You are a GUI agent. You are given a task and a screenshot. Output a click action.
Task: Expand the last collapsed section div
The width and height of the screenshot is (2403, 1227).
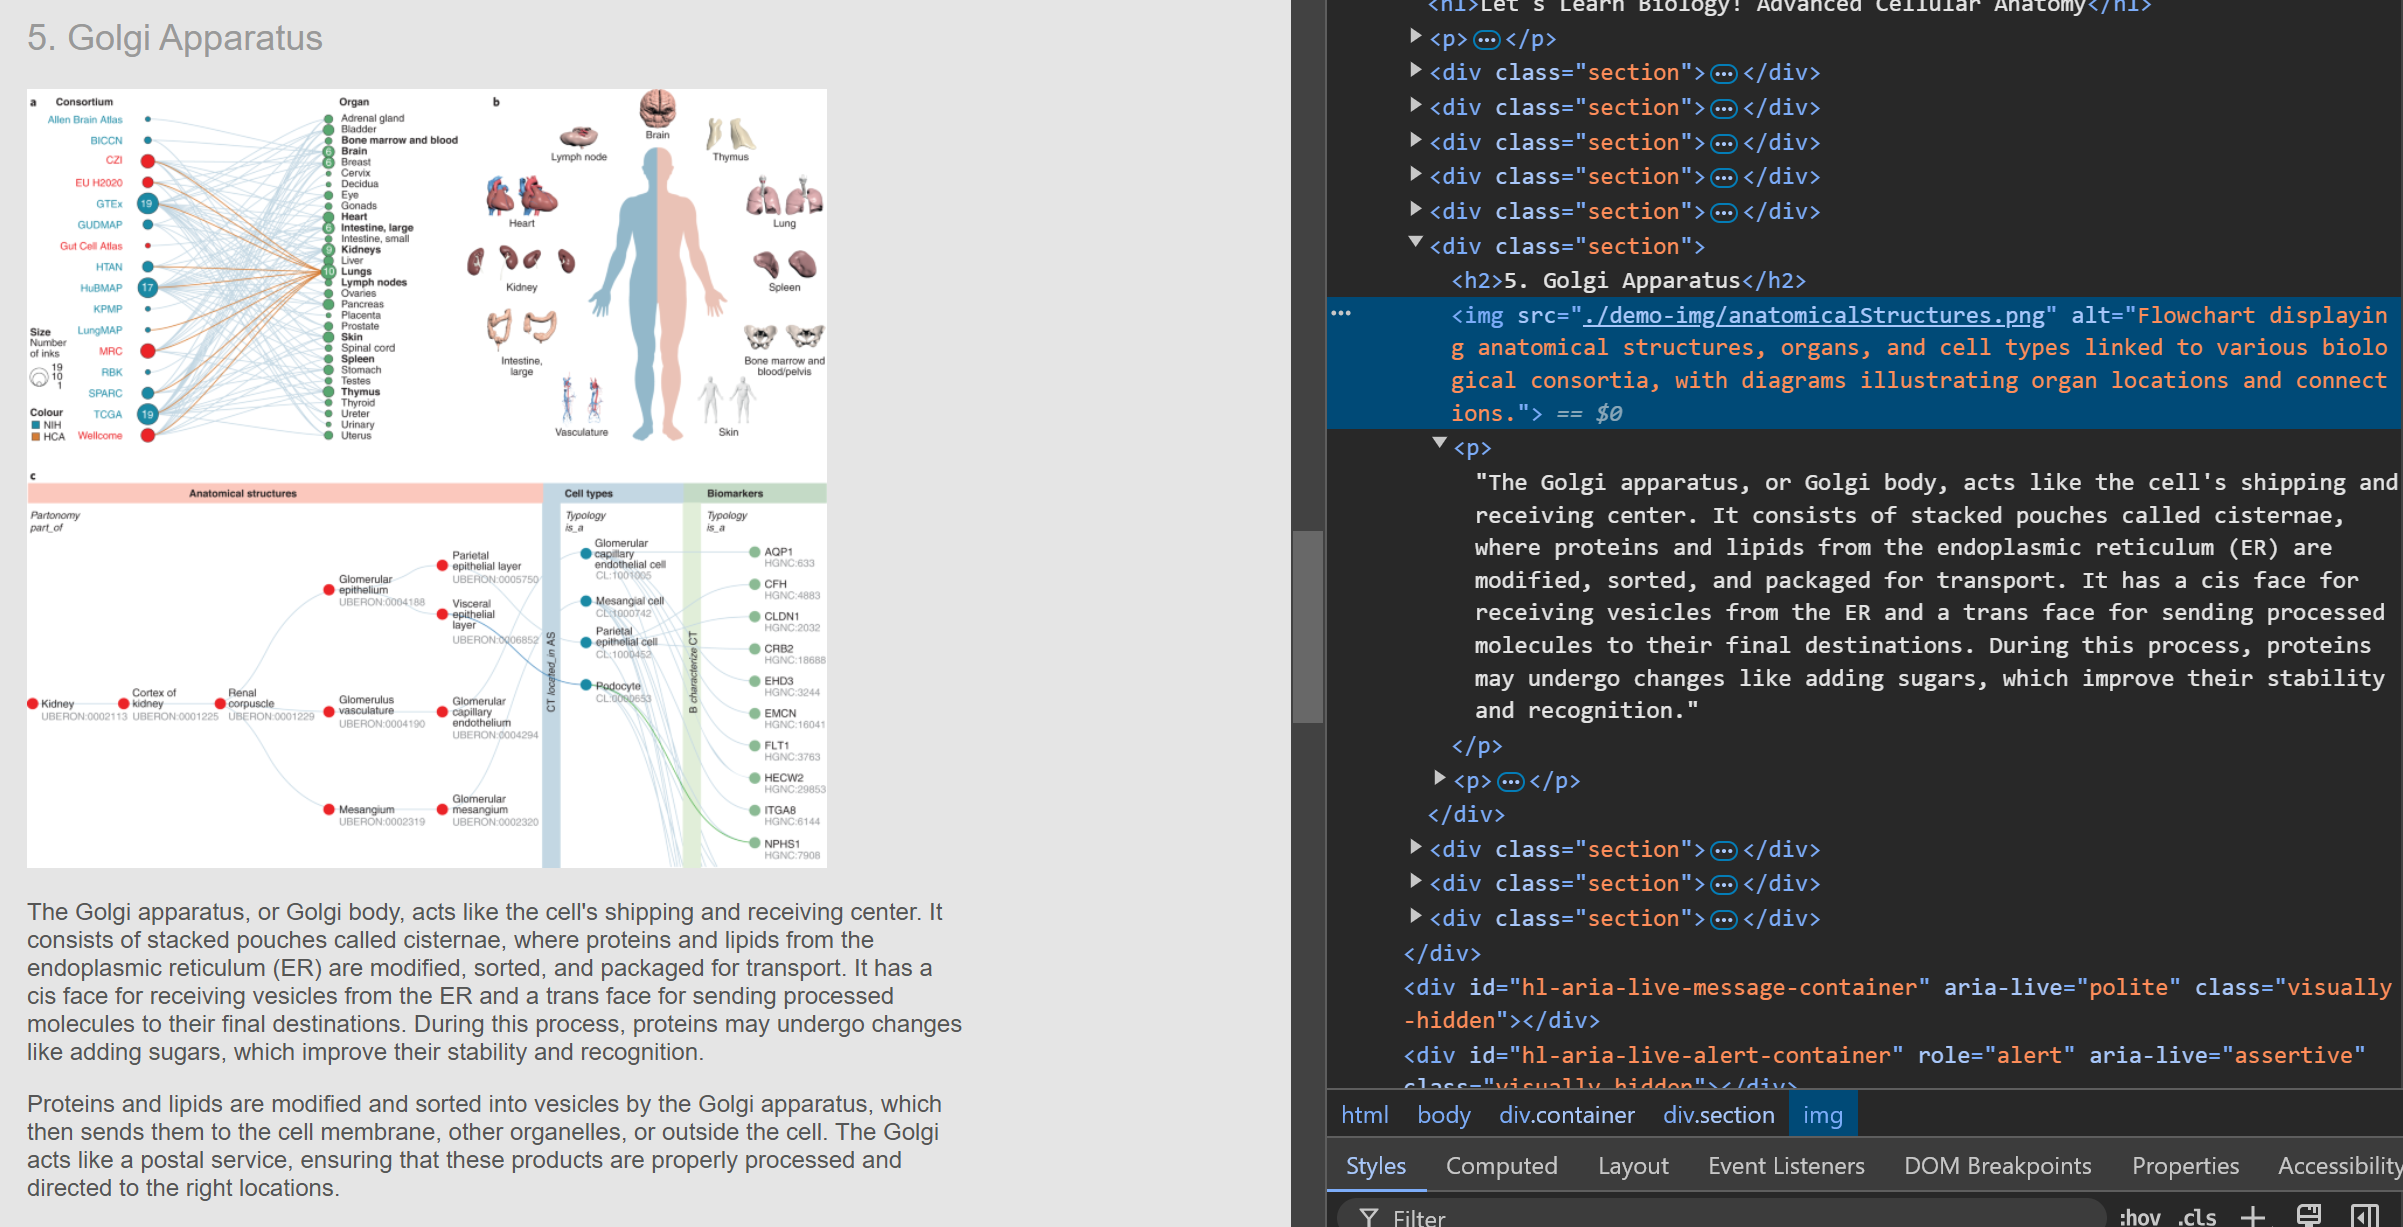coord(1415,916)
